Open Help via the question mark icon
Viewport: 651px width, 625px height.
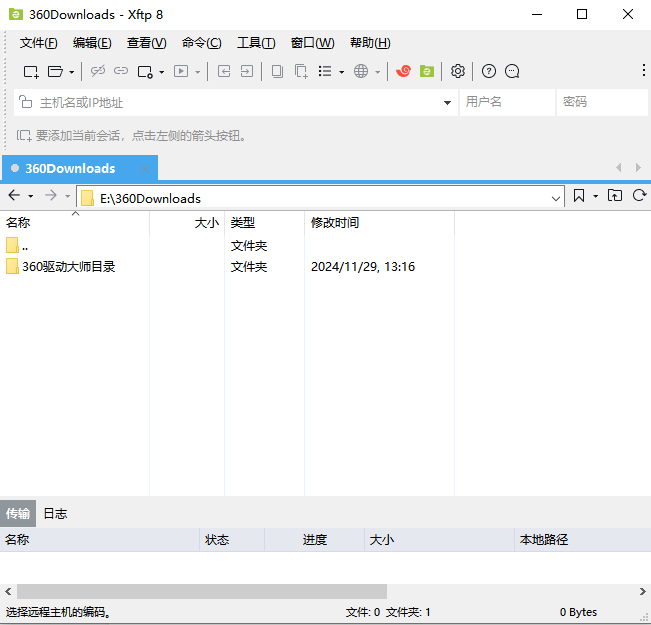click(x=489, y=71)
